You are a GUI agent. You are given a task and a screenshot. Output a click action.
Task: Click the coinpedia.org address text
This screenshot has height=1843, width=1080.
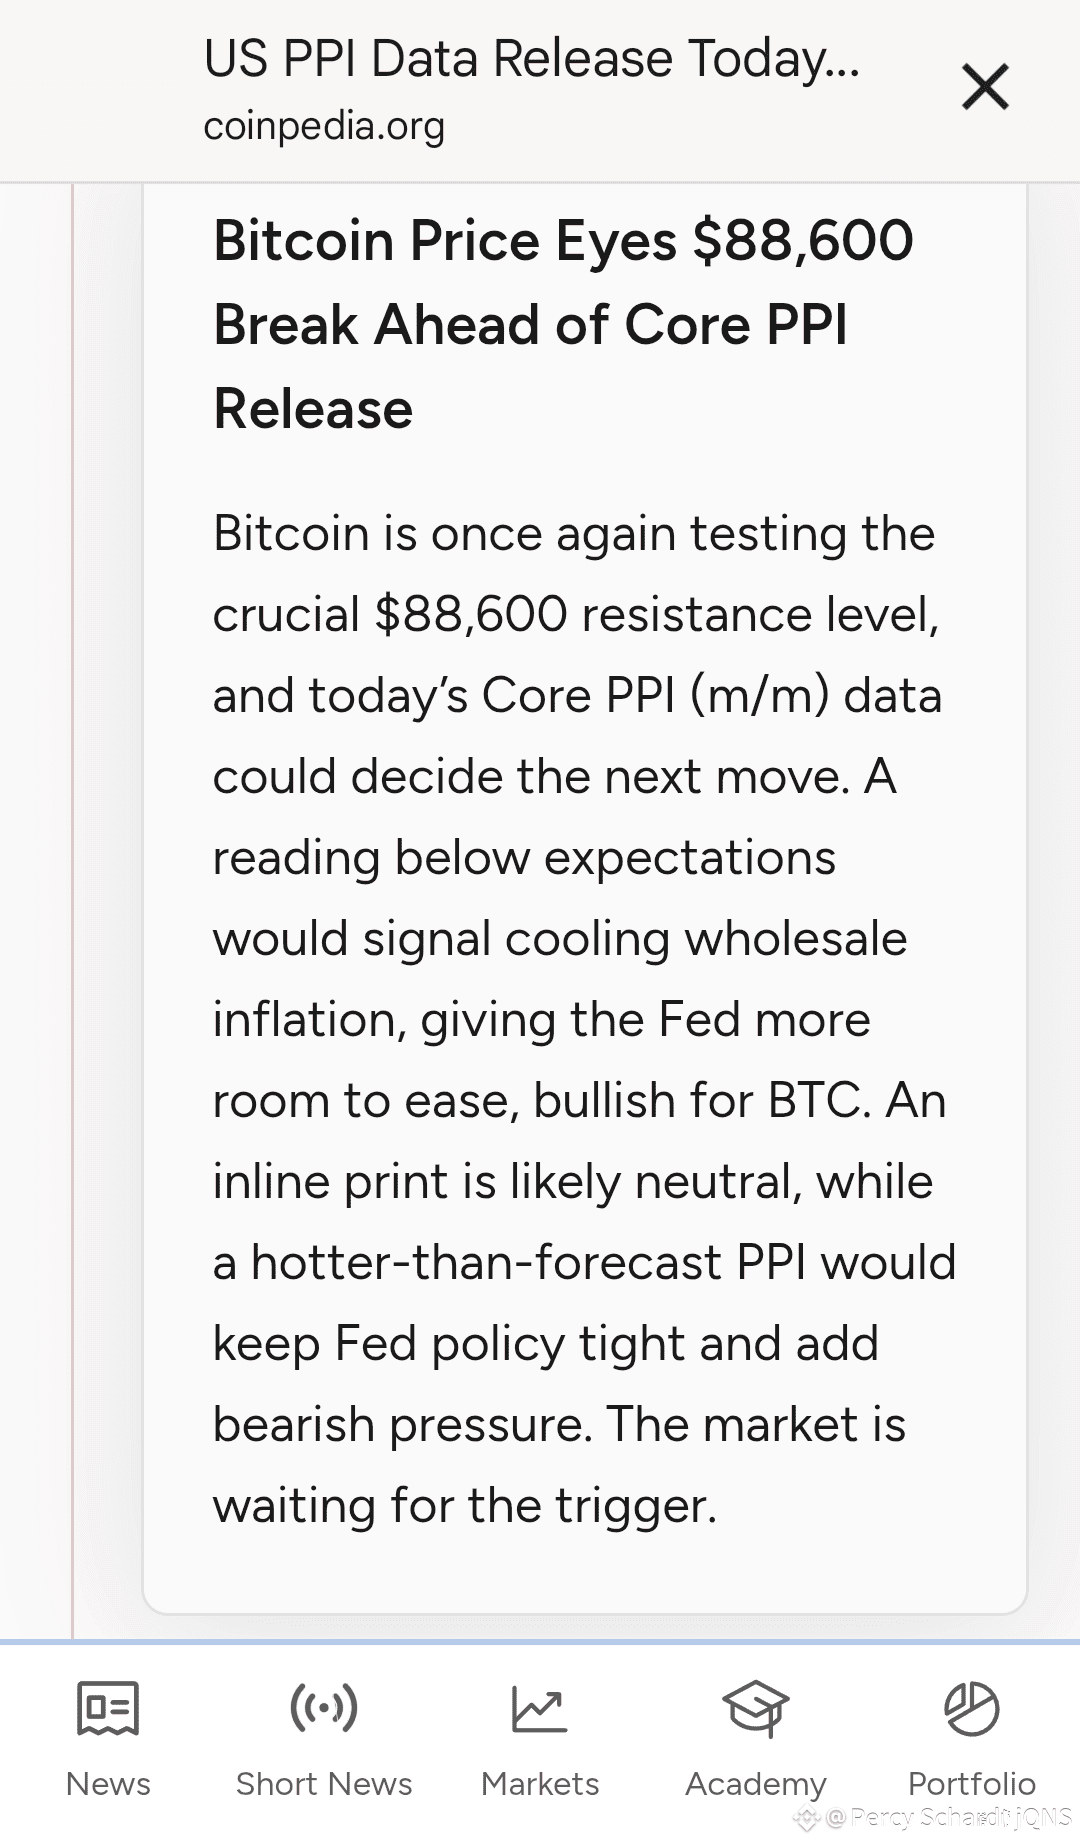(x=324, y=127)
